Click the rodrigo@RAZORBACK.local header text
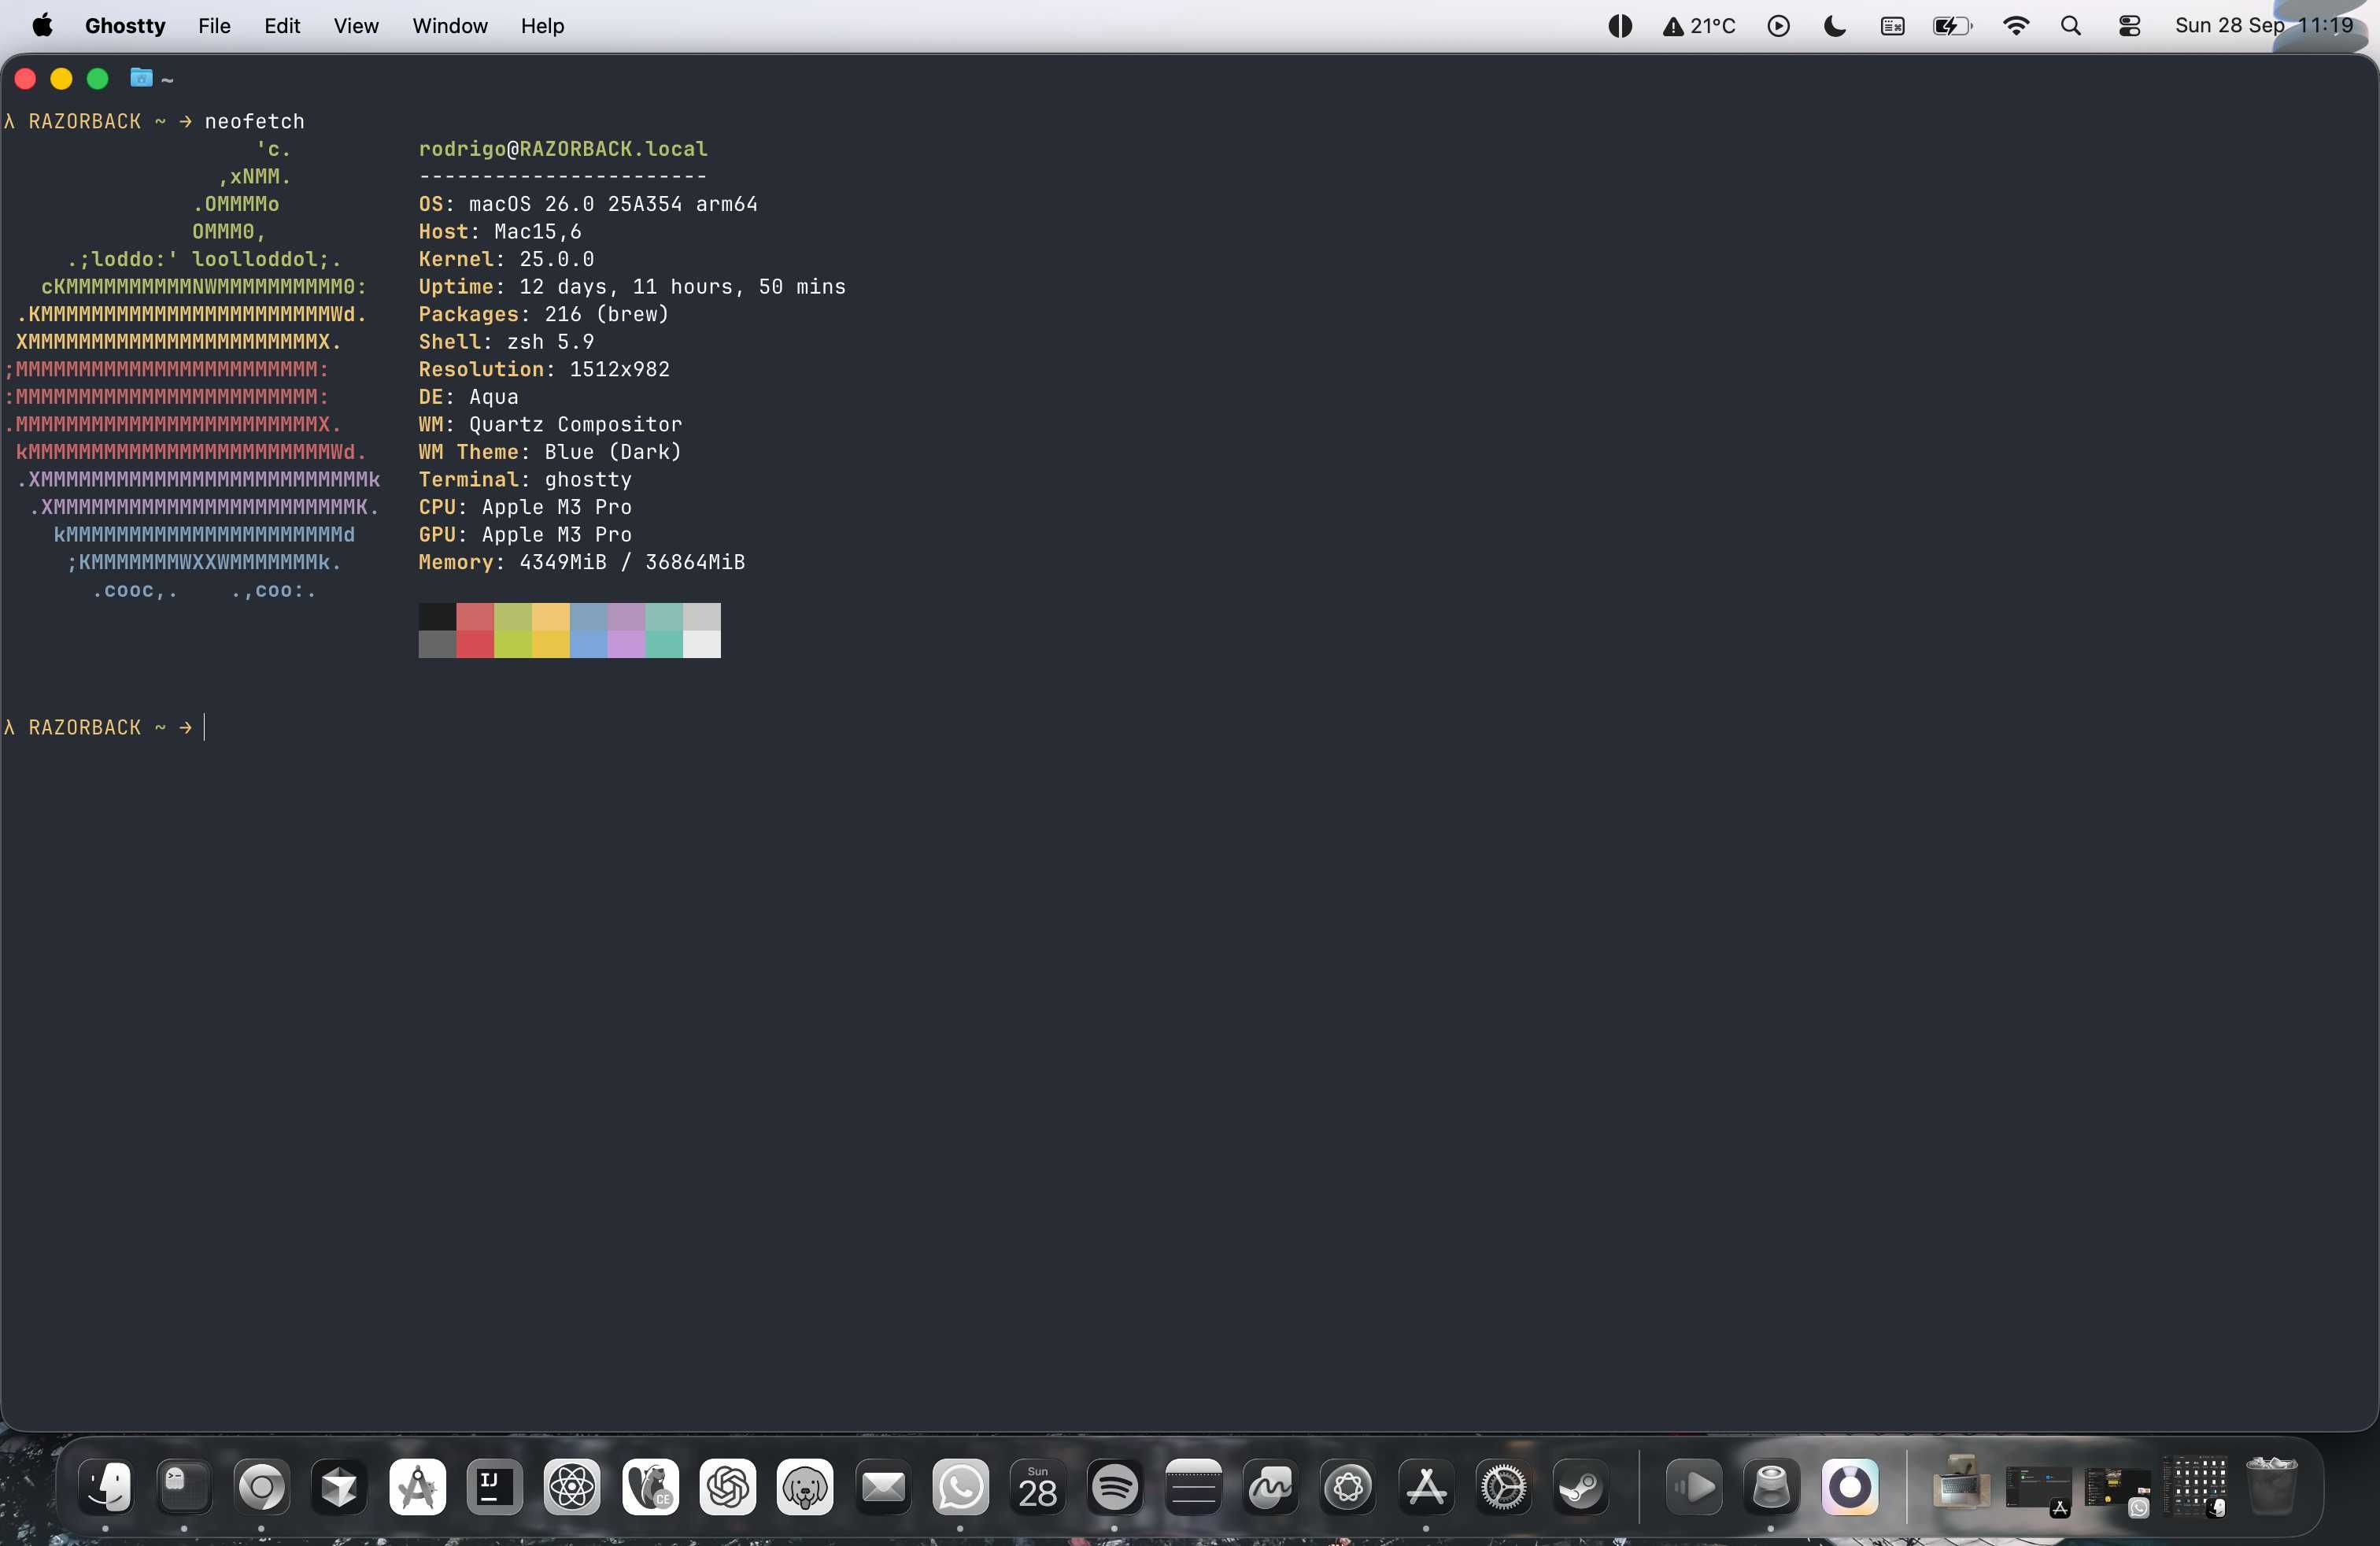The width and height of the screenshot is (2380, 1546). coord(563,148)
